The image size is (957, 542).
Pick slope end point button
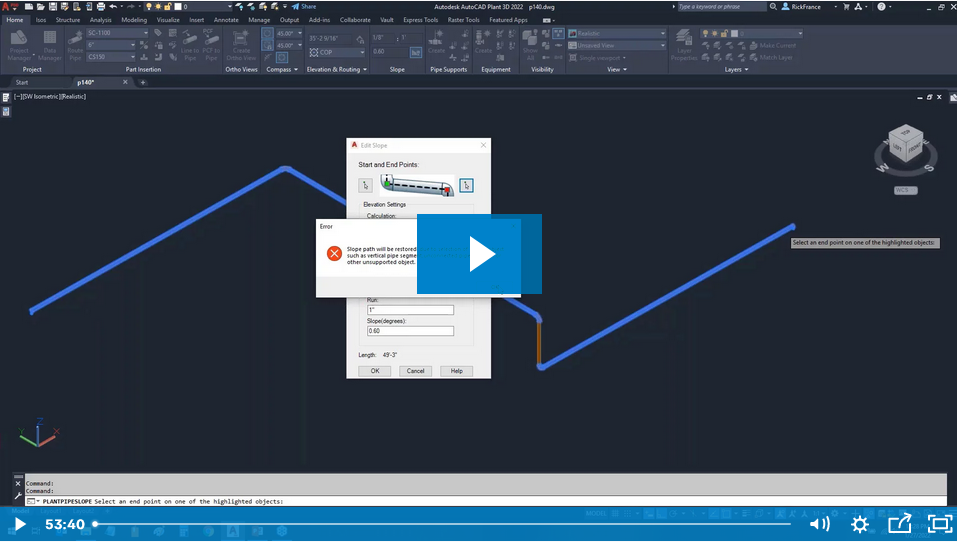tap(466, 186)
